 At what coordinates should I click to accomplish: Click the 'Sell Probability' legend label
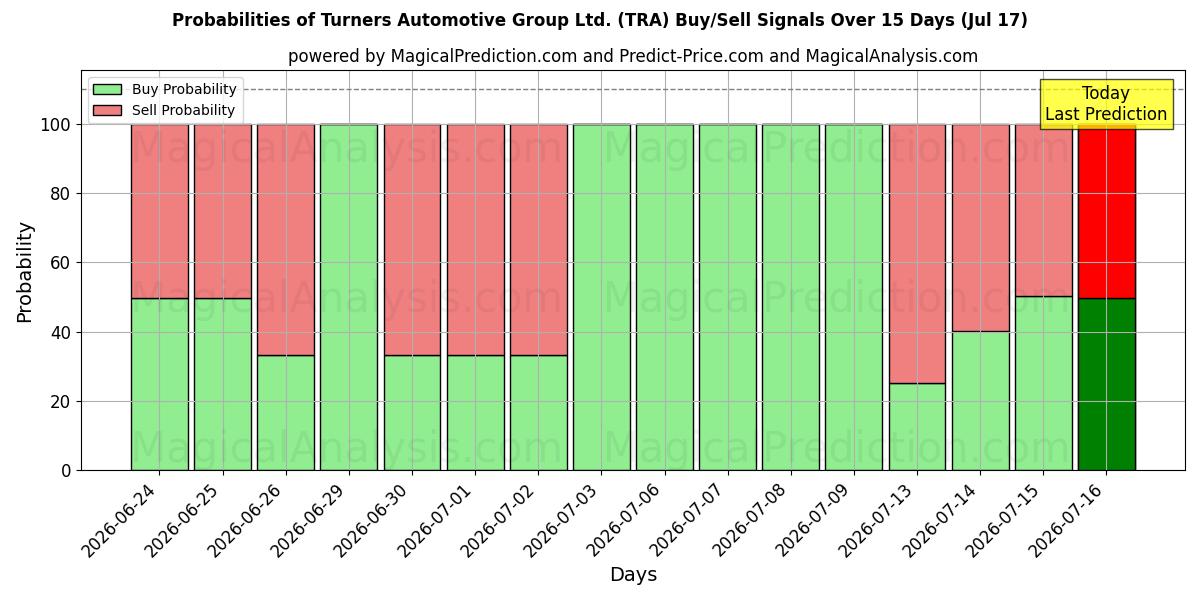(183, 110)
